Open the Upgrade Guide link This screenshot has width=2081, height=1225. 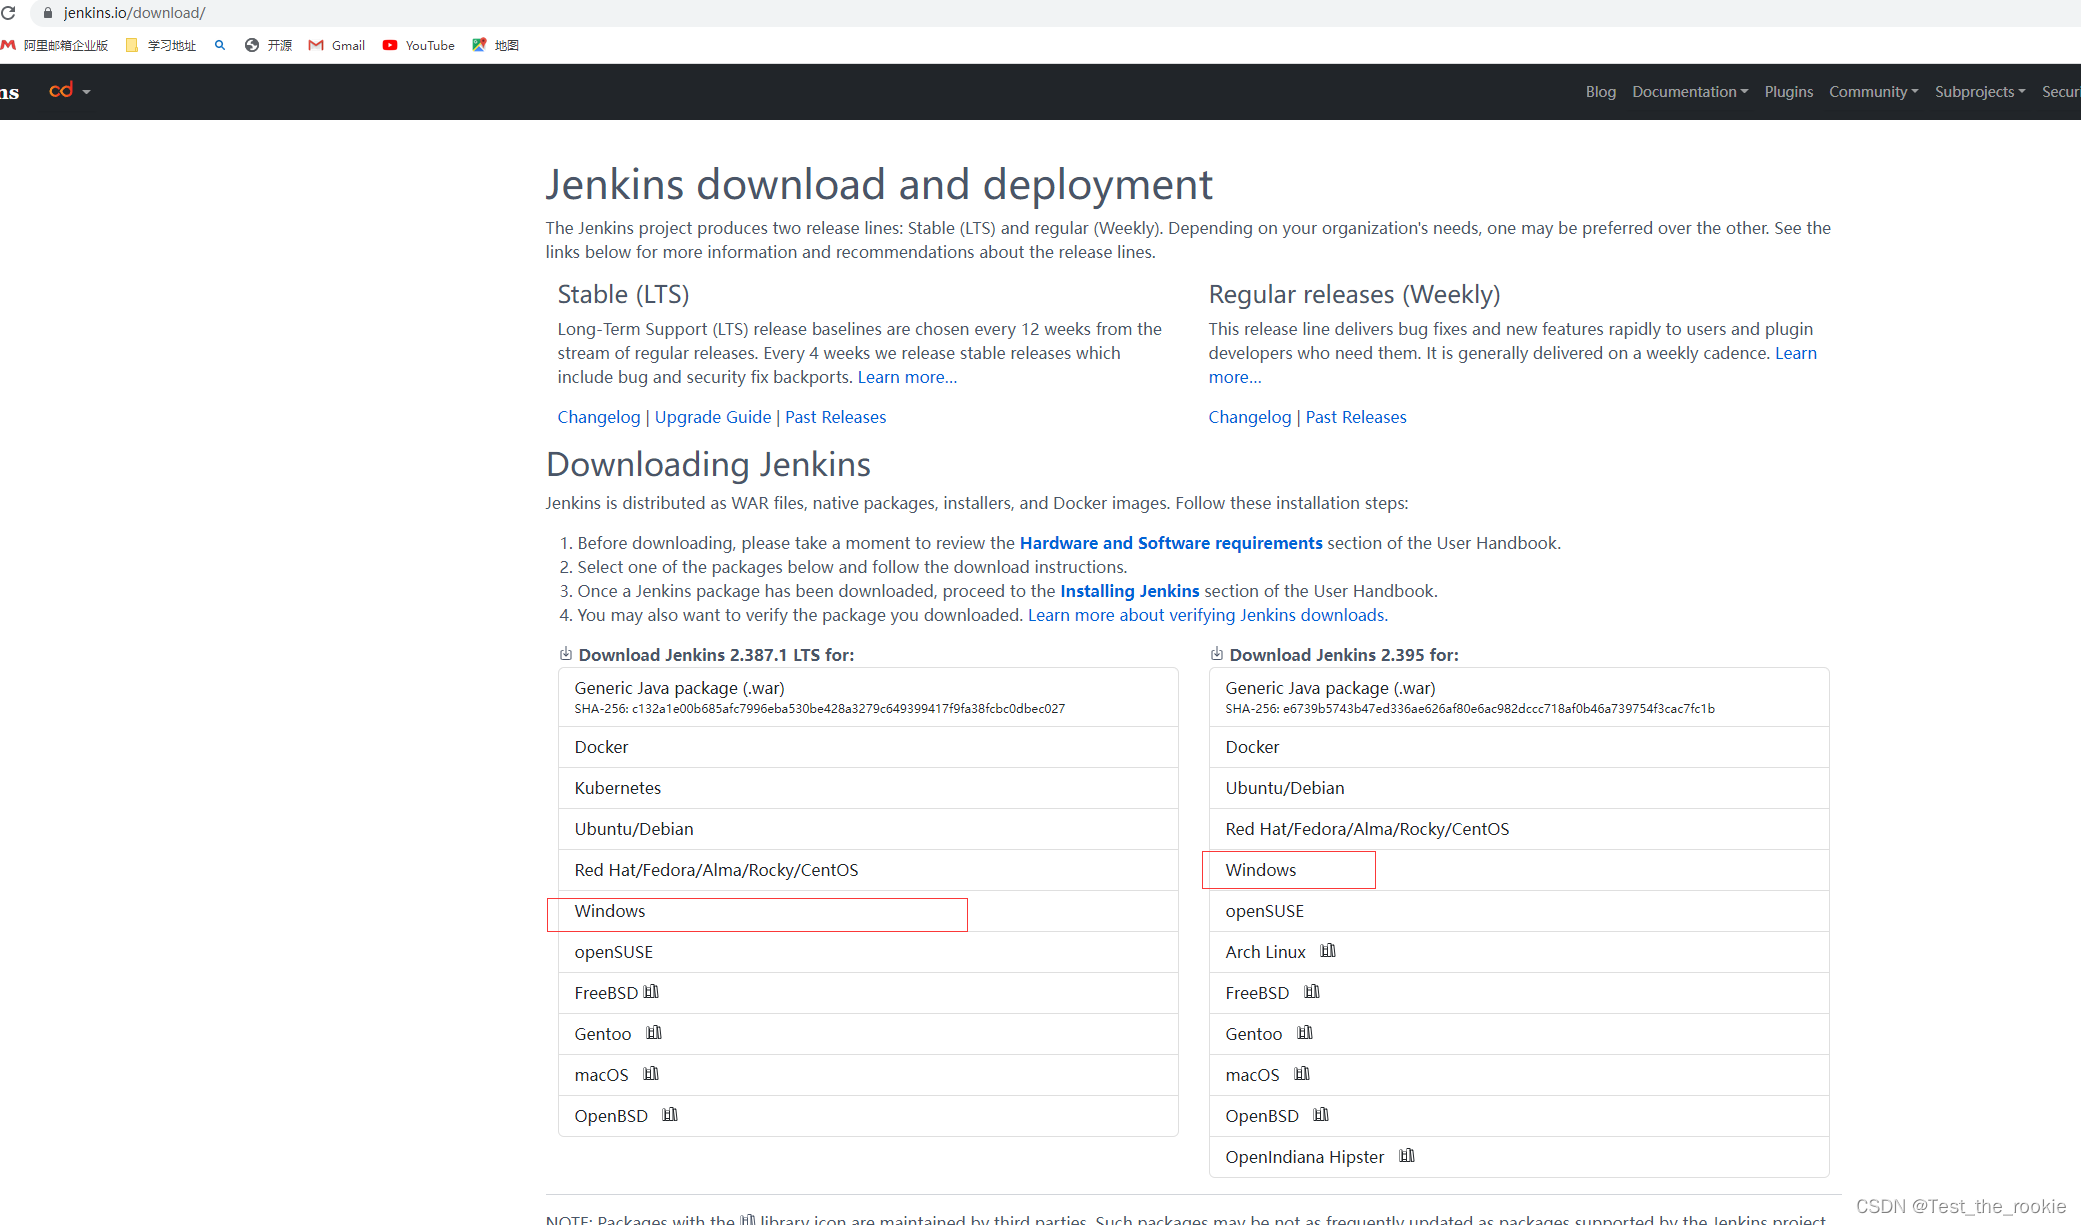pos(713,417)
